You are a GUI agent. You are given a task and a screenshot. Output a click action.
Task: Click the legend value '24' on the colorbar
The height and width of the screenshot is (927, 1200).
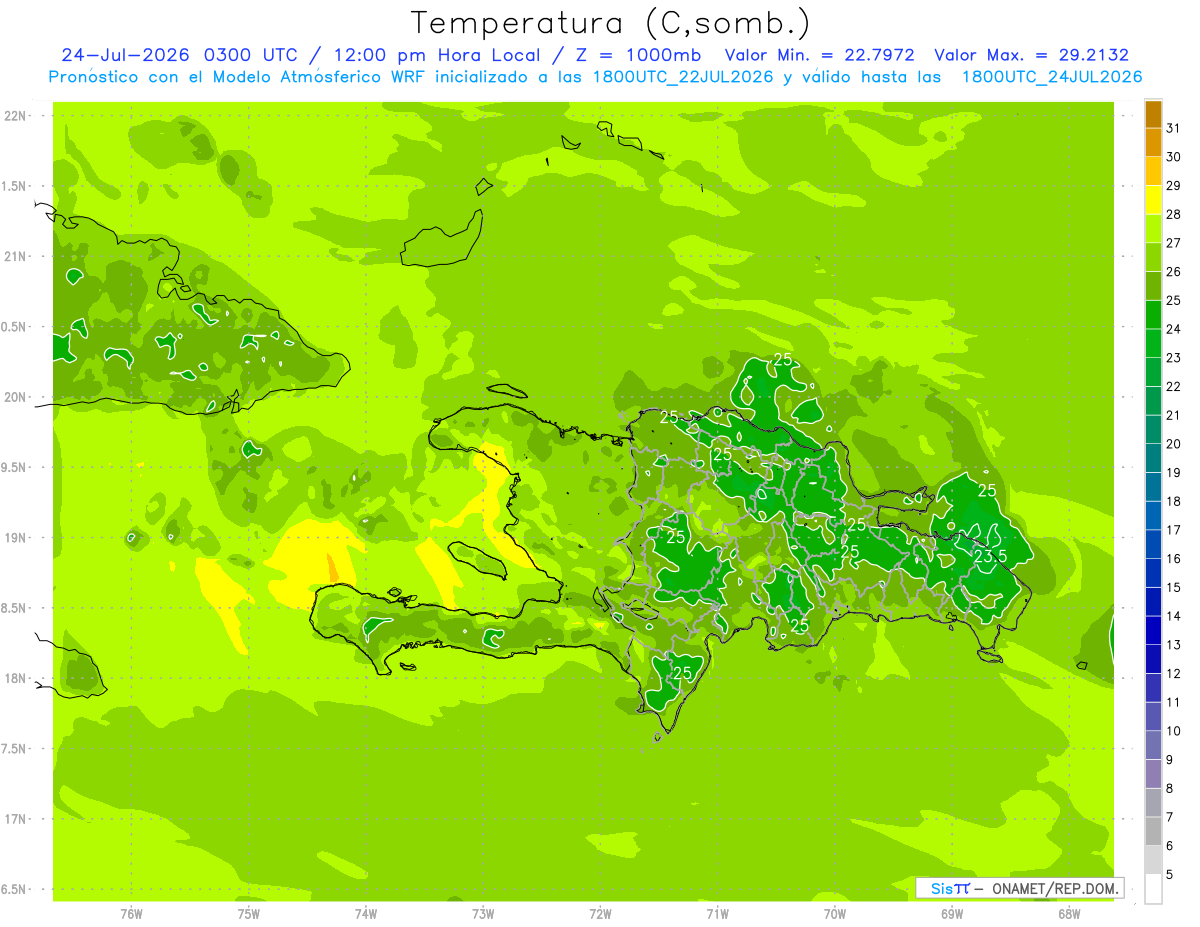[x=1174, y=329]
